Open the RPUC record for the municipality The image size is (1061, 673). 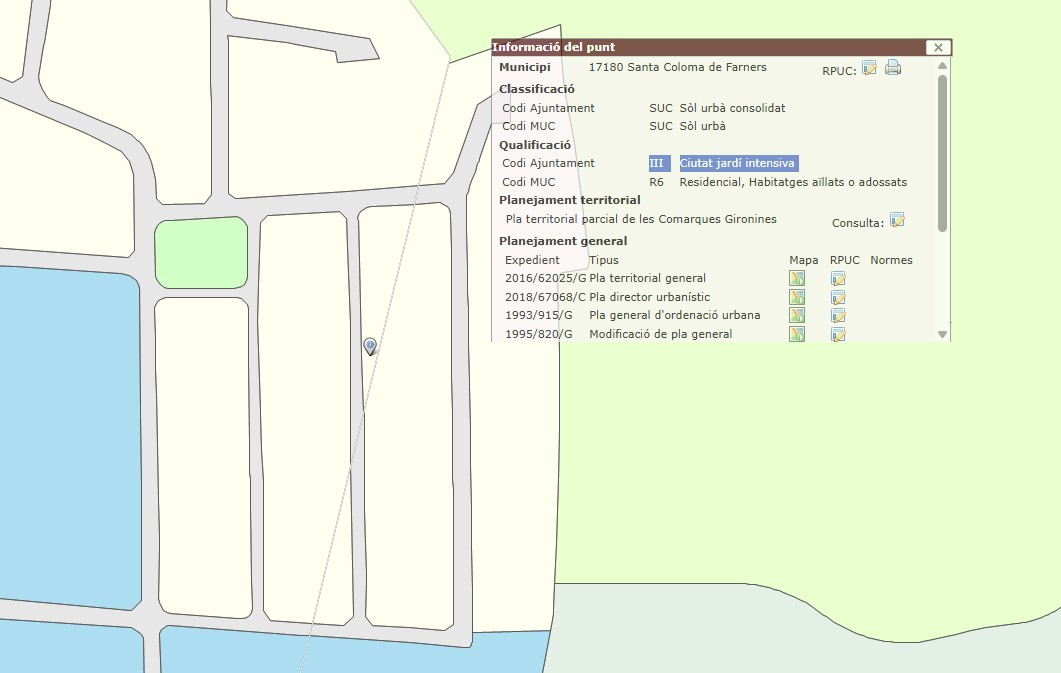click(869, 68)
